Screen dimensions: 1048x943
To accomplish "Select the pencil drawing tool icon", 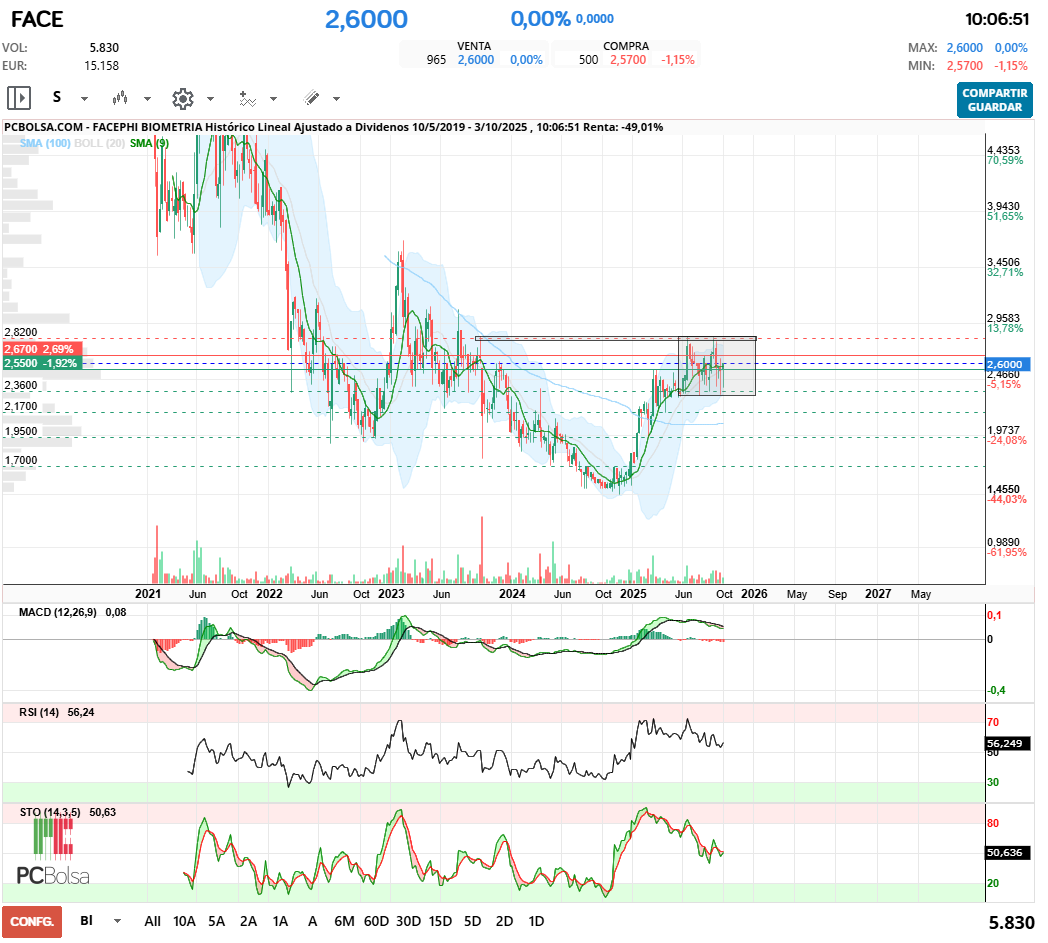I will coord(311,98).
